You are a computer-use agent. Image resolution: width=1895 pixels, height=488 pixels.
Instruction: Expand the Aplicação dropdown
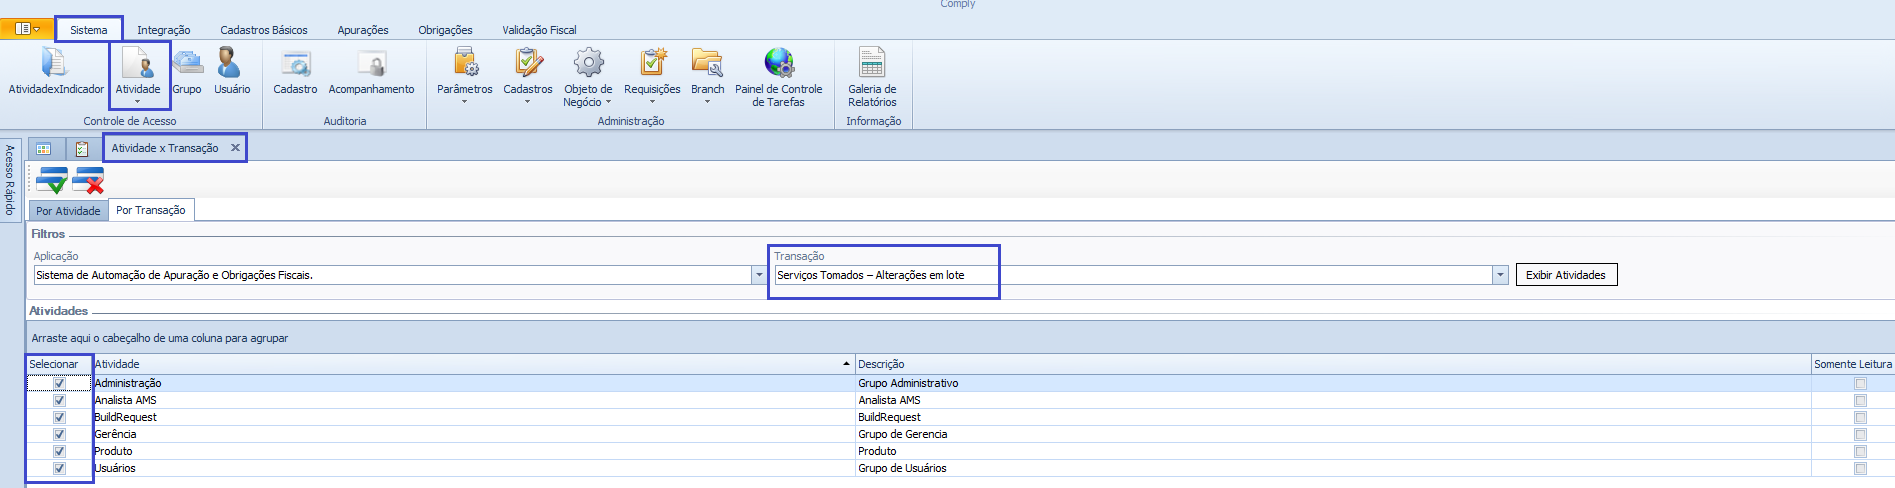click(x=759, y=275)
